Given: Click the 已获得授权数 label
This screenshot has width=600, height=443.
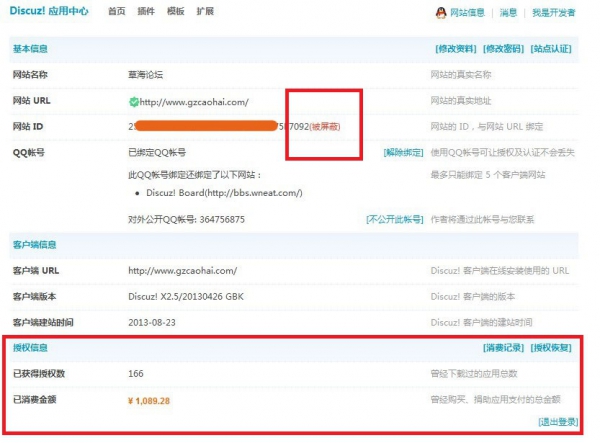Looking at the screenshot, I should (x=39, y=374).
